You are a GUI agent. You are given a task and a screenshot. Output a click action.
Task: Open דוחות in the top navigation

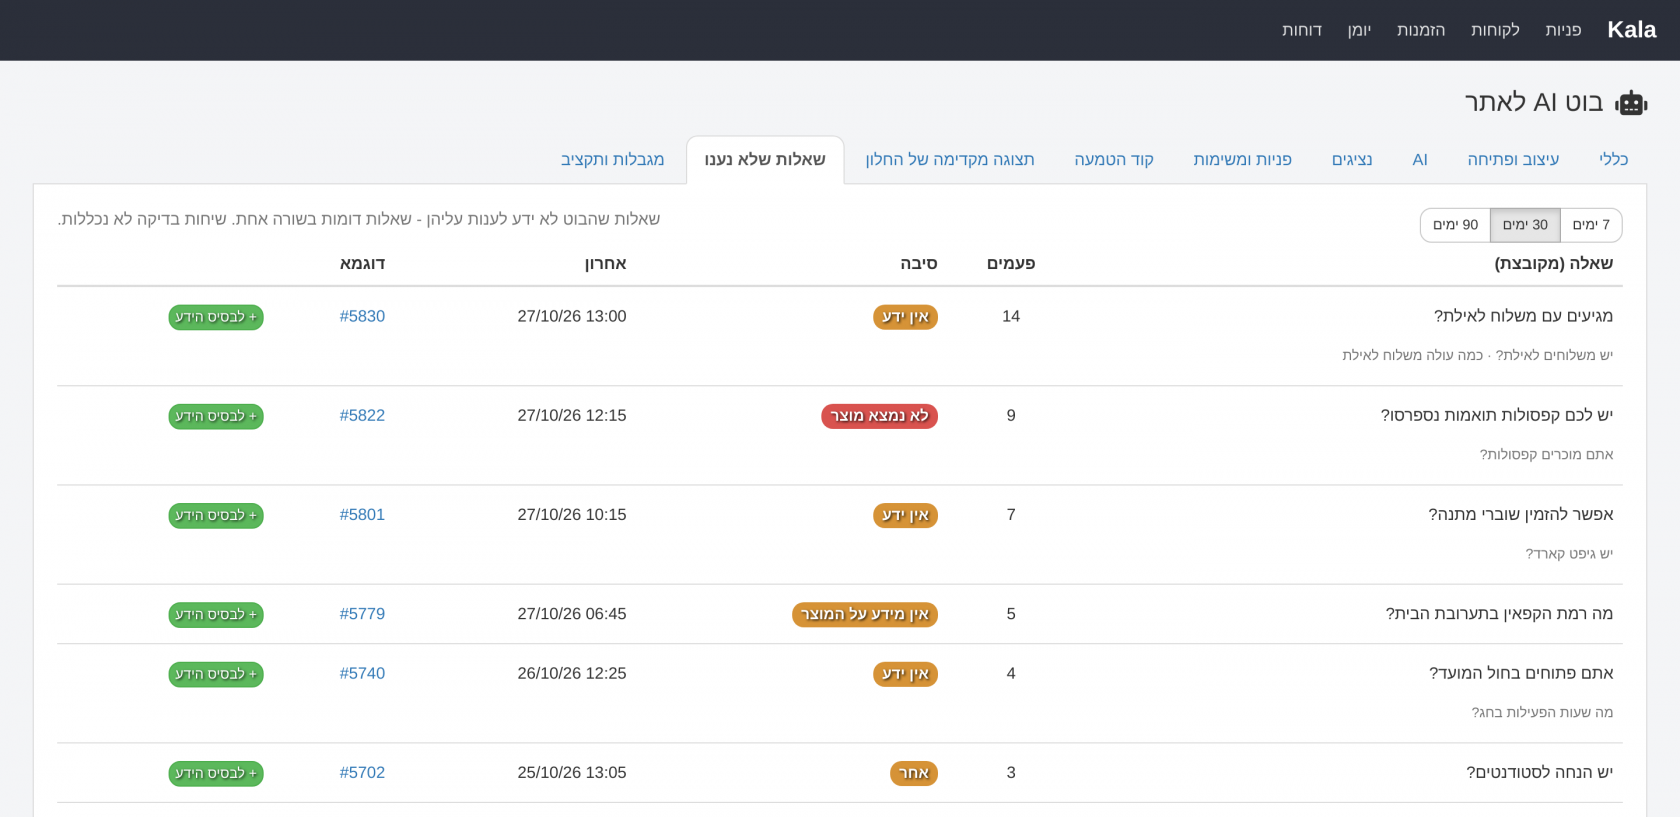click(1302, 30)
